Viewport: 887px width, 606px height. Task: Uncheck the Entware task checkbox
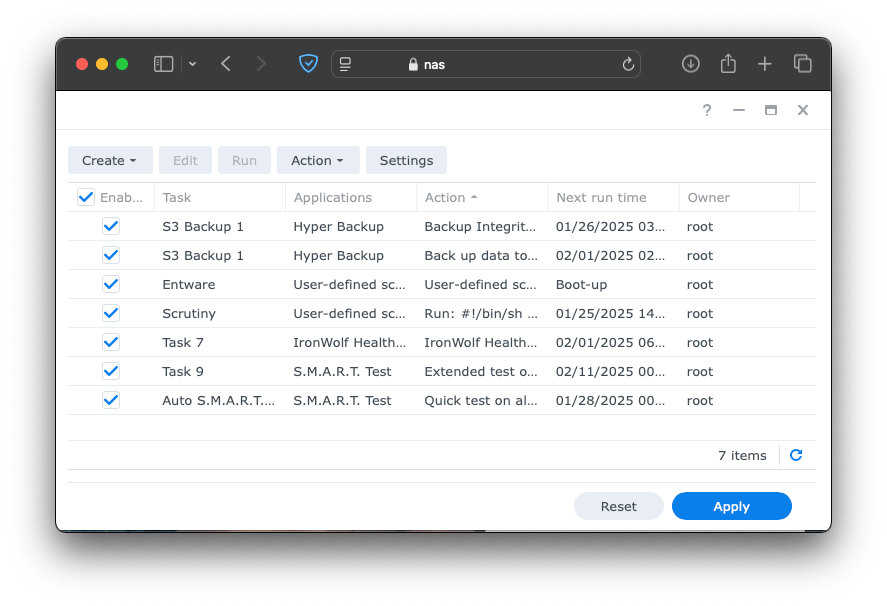click(x=111, y=284)
